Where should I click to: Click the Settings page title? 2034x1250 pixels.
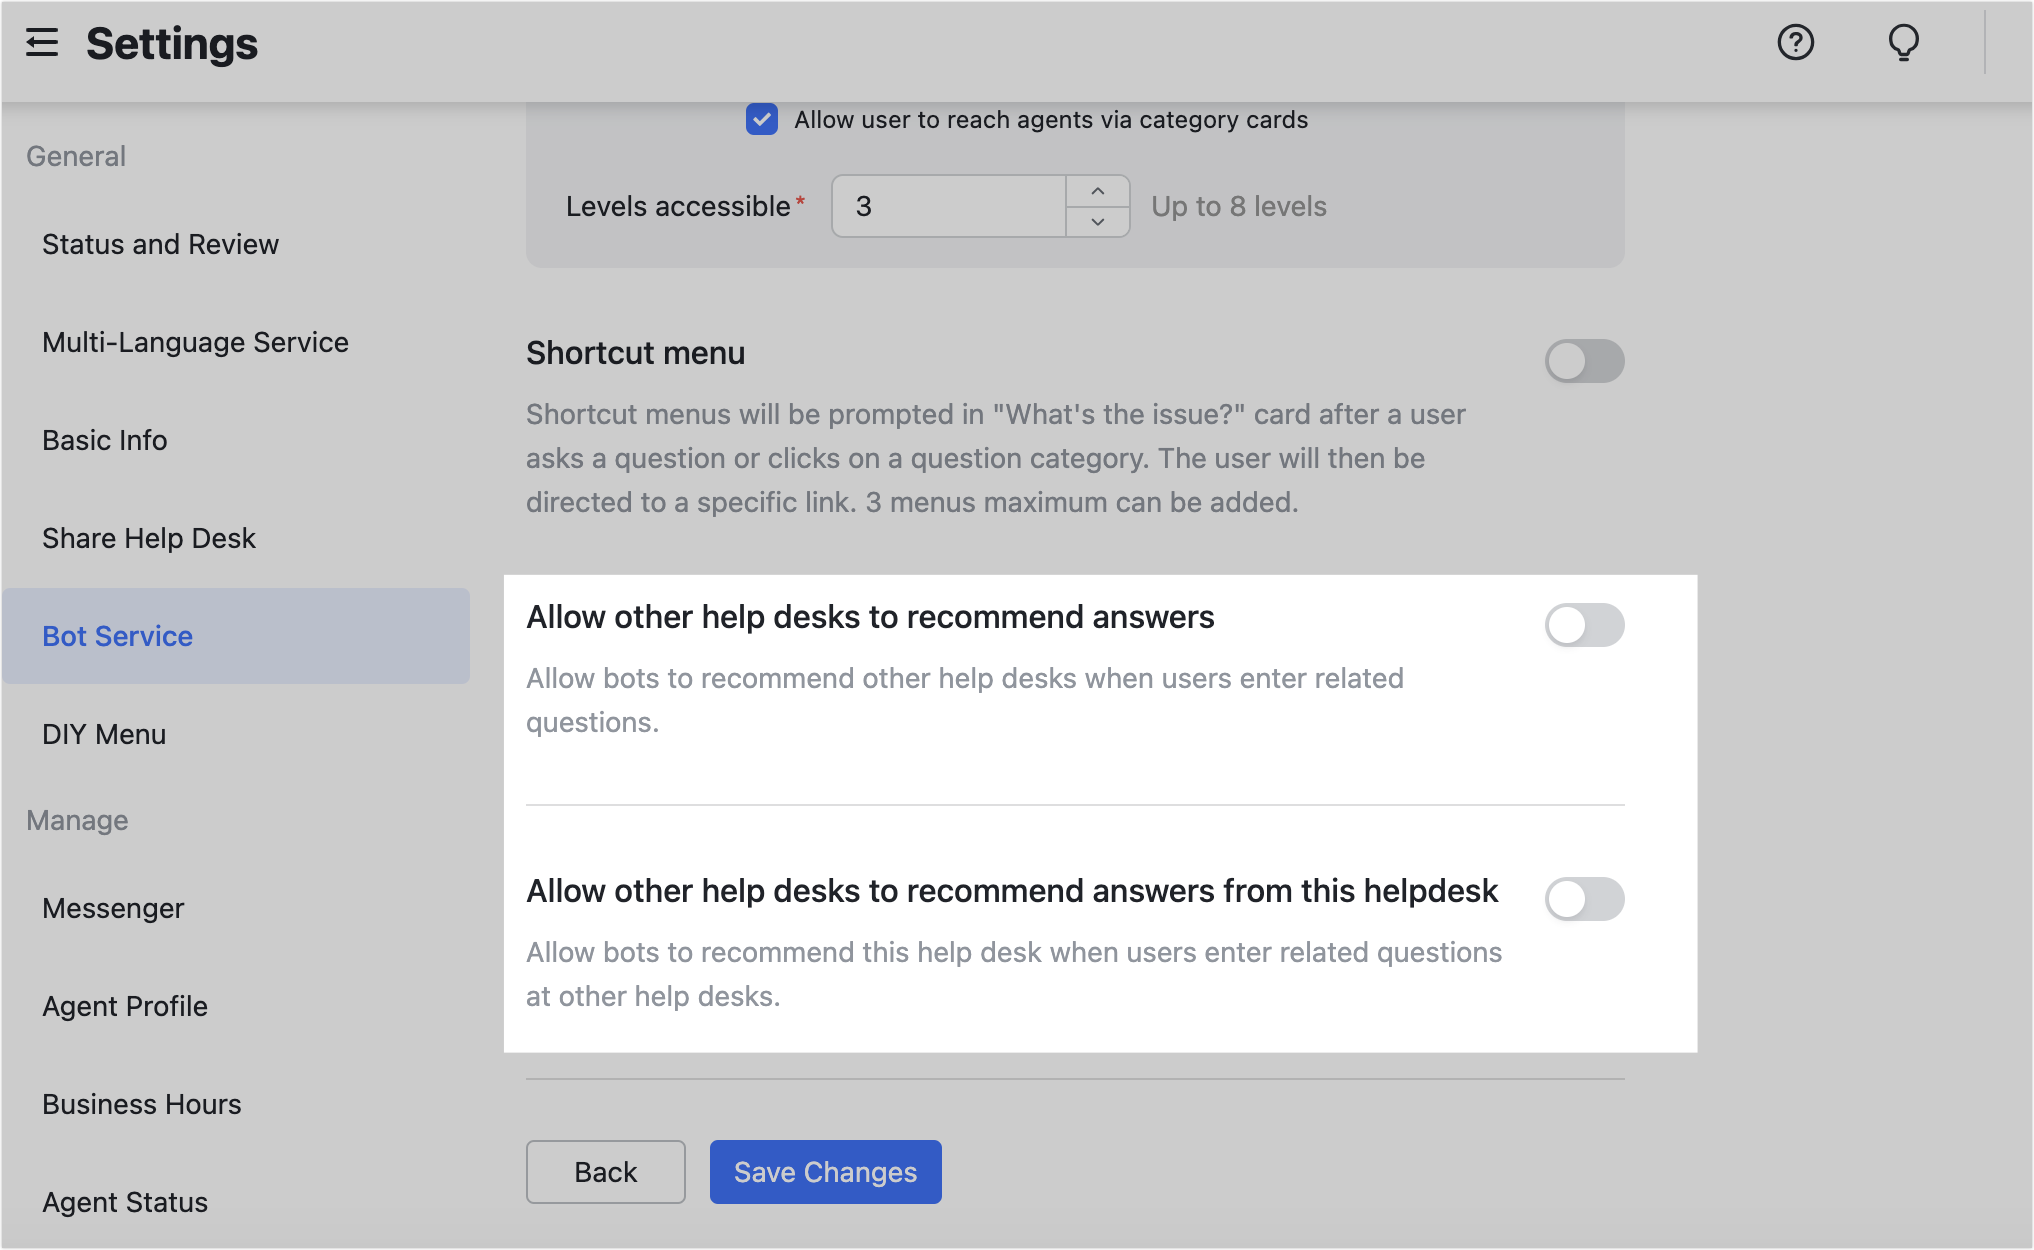point(172,44)
